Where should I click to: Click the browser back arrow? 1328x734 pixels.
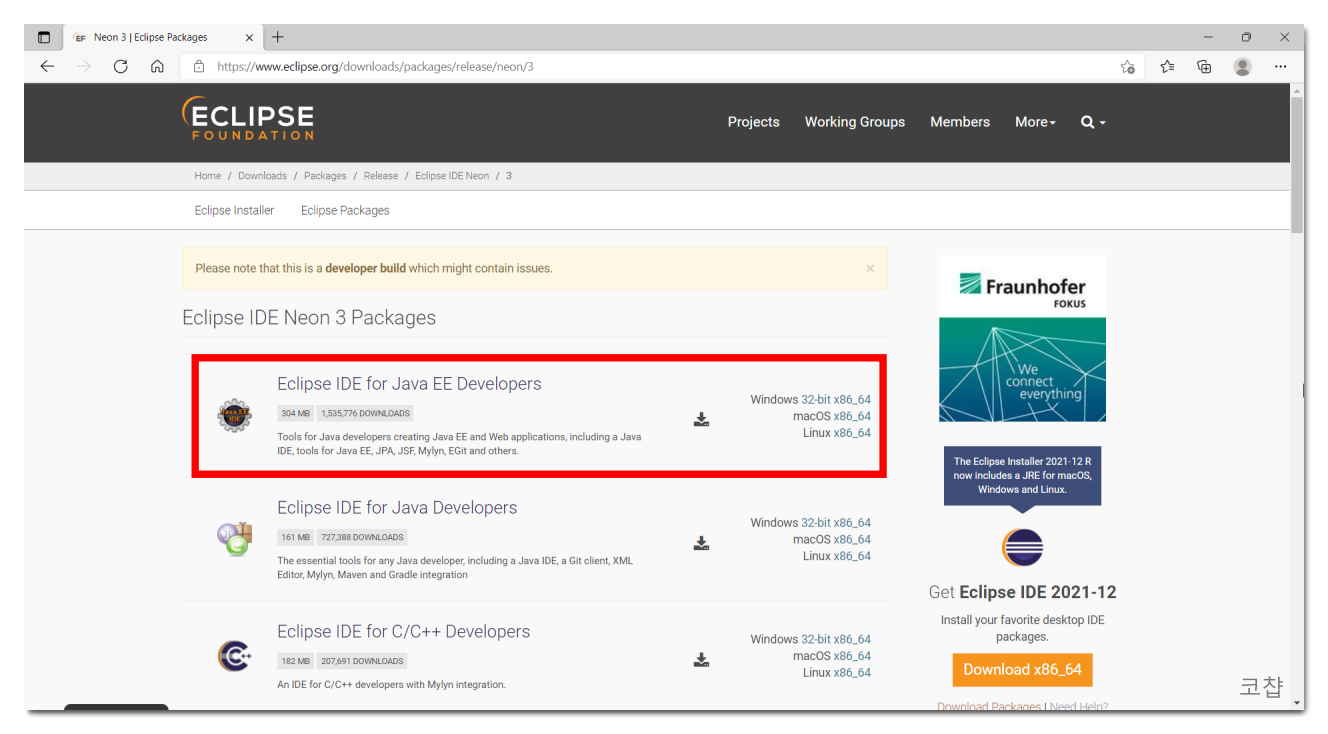(x=47, y=67)
